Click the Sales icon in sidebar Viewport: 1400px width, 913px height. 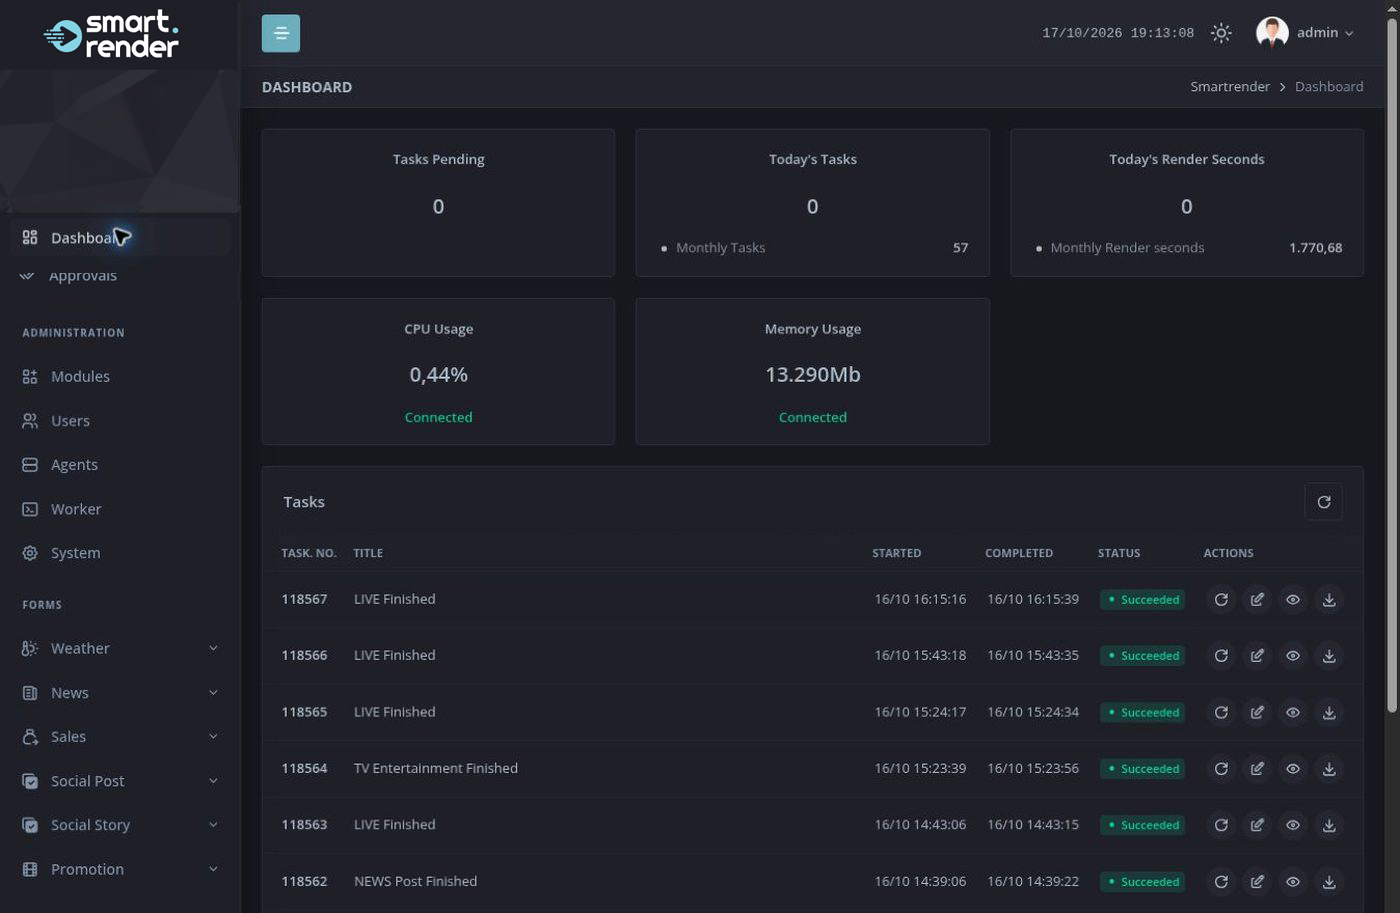tap(30, 737)
